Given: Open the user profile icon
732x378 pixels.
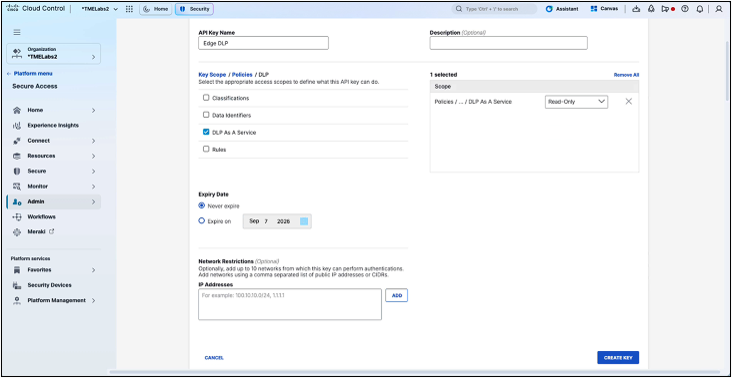Looking at the screenshot, I should point(719,9).
